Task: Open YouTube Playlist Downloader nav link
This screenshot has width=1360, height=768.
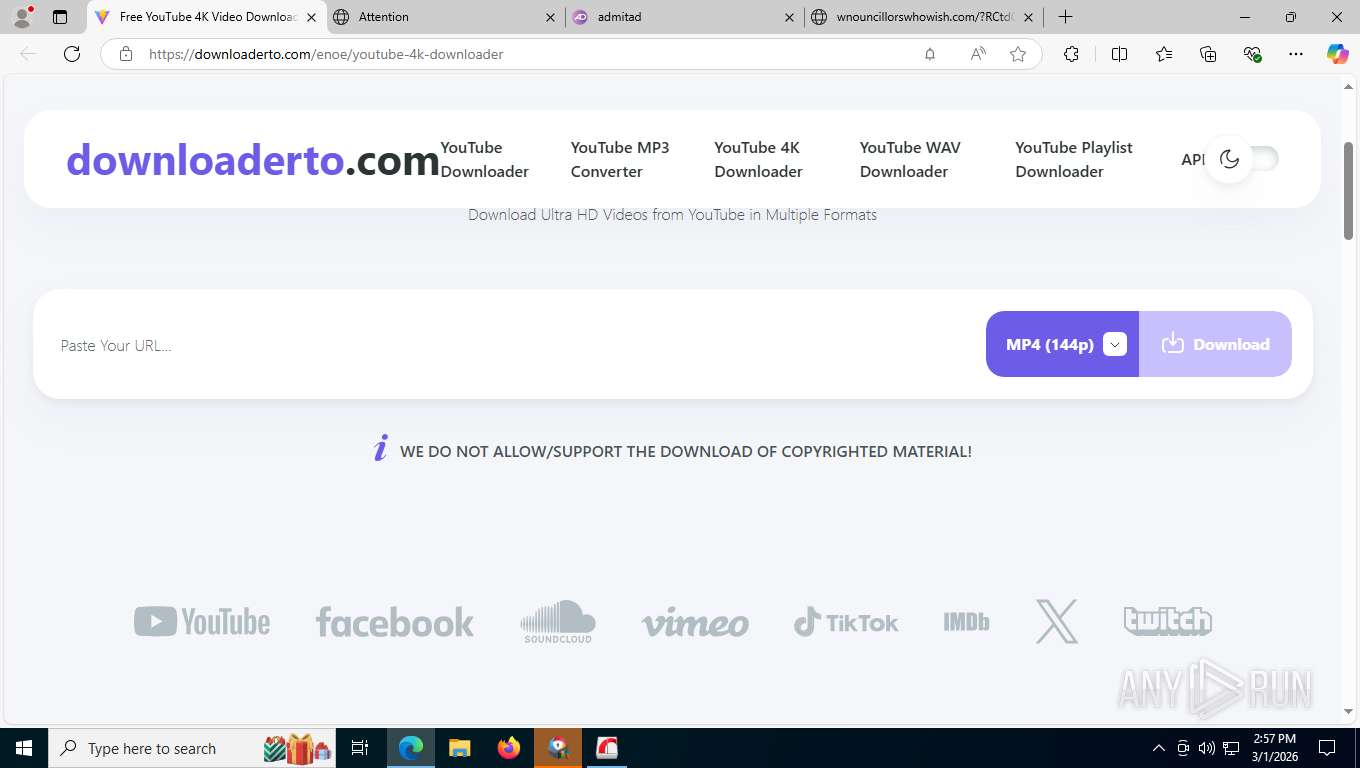Action: (1074, 159)
